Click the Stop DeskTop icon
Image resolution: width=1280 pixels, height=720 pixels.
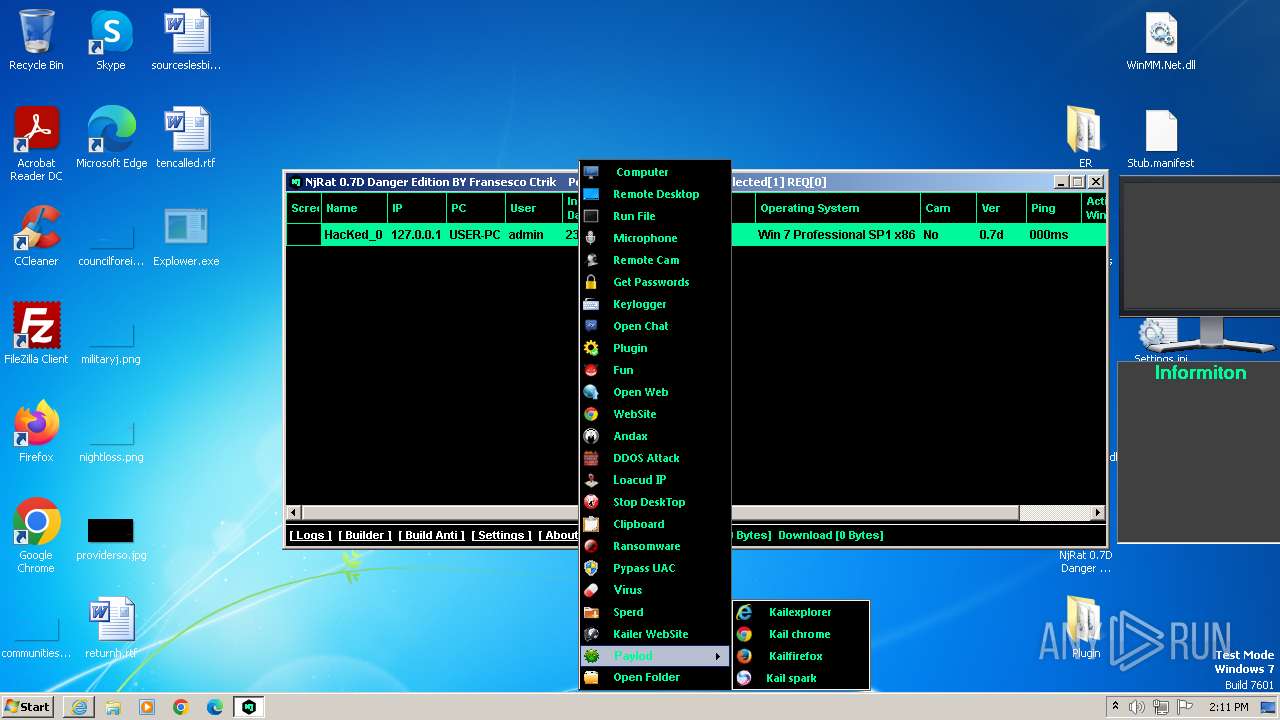tap(591, 502)
